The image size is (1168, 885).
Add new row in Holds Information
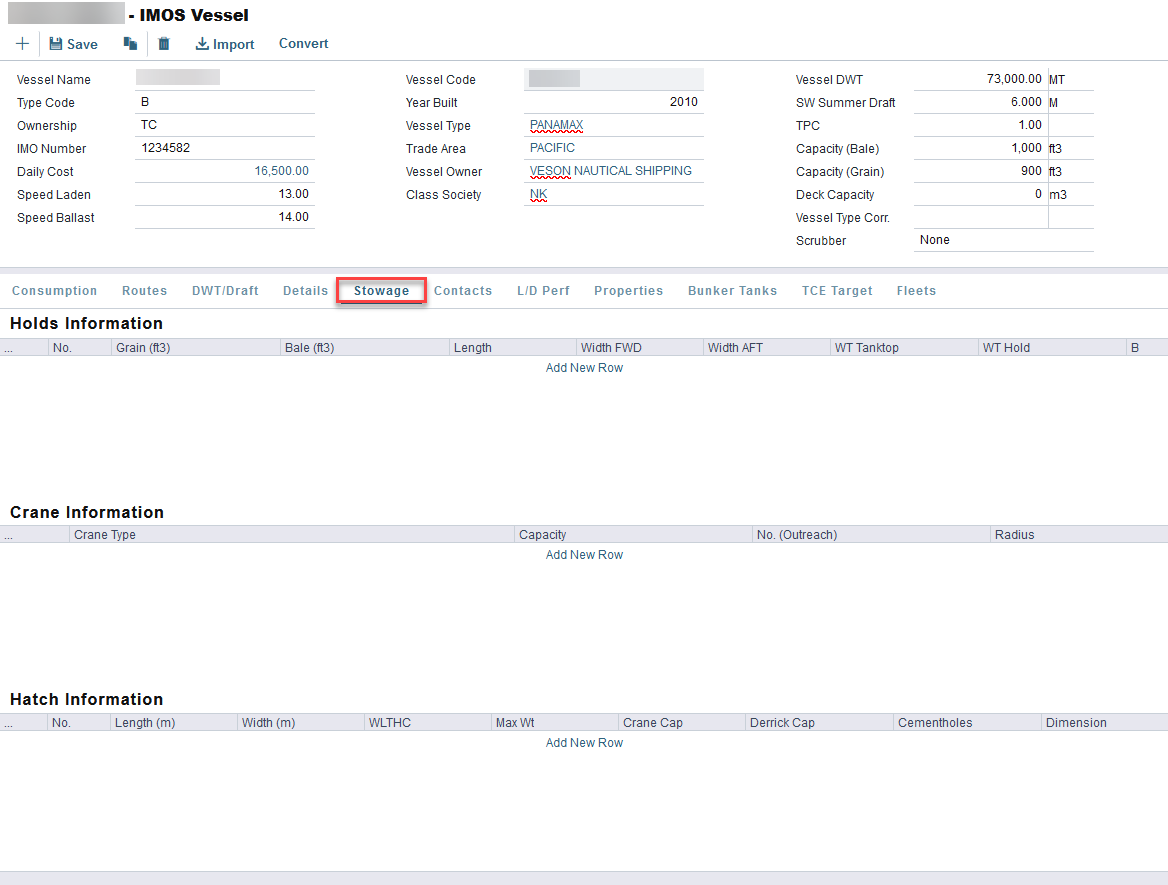pyautogui.click(x=584, y=368)
